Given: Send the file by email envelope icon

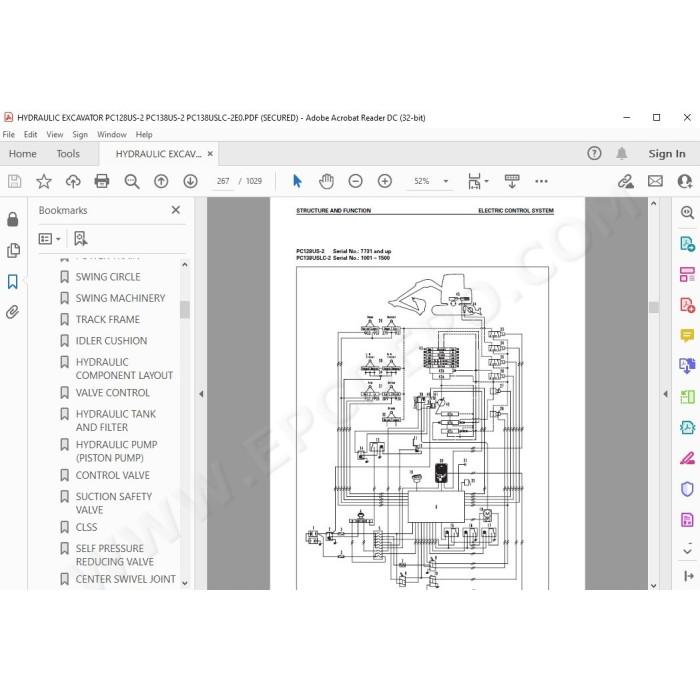Looking at the screenshot, I should click(x=655, y=181).
